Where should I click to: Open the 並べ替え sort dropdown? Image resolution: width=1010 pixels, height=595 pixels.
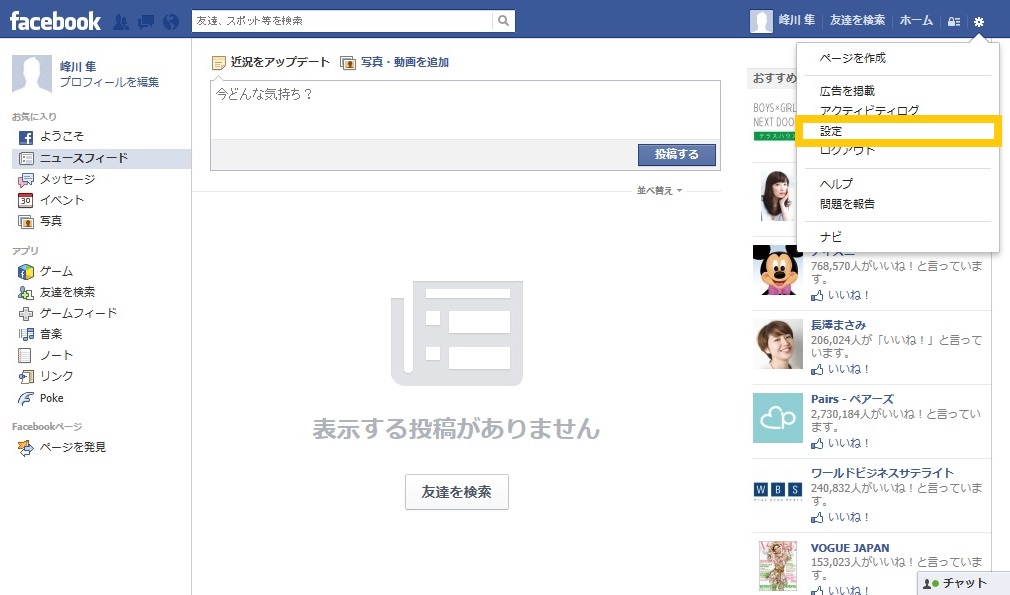659,191
